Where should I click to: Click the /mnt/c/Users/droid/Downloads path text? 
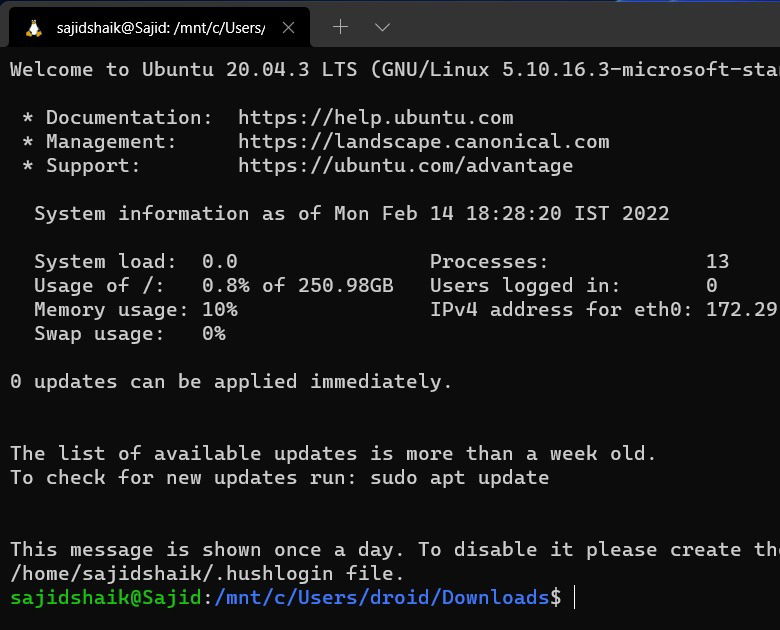(382, 597)
